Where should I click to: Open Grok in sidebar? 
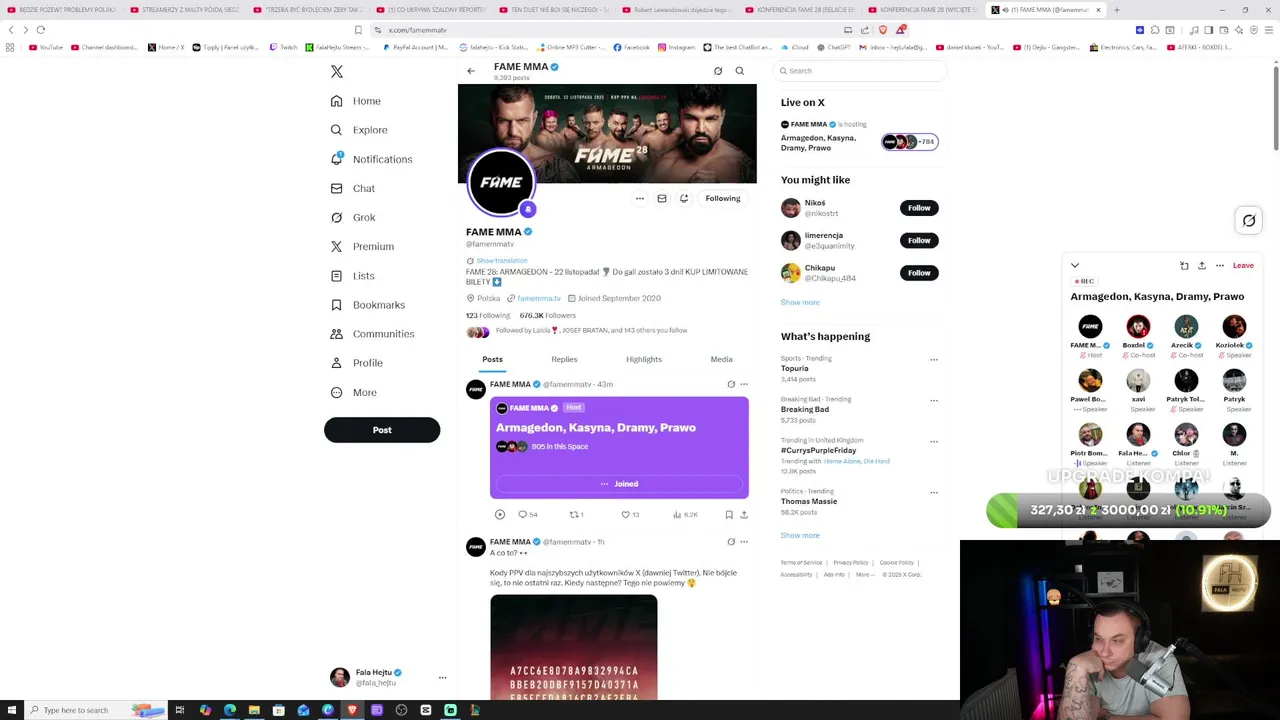353,217
